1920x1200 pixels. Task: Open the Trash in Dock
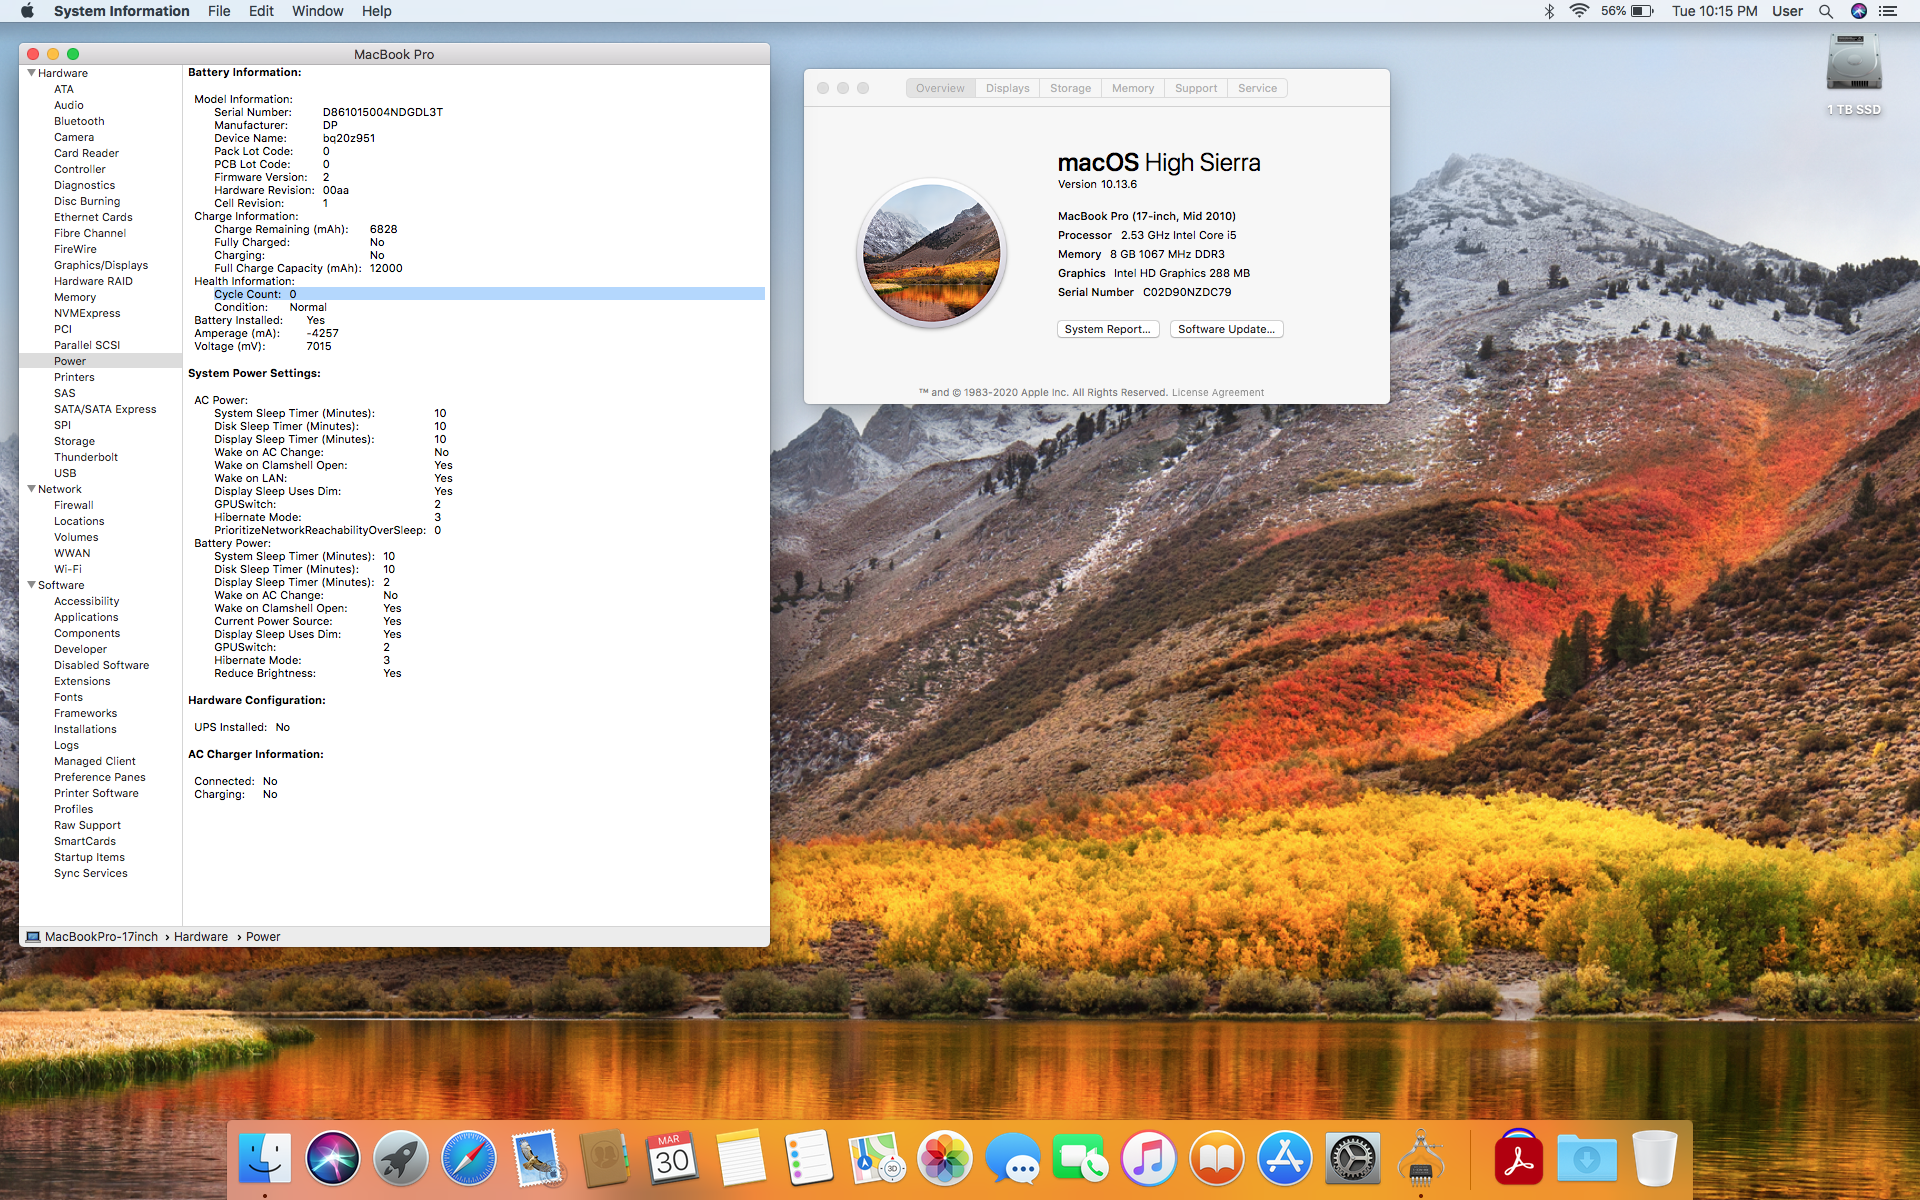click(x=1655, y=1159)
